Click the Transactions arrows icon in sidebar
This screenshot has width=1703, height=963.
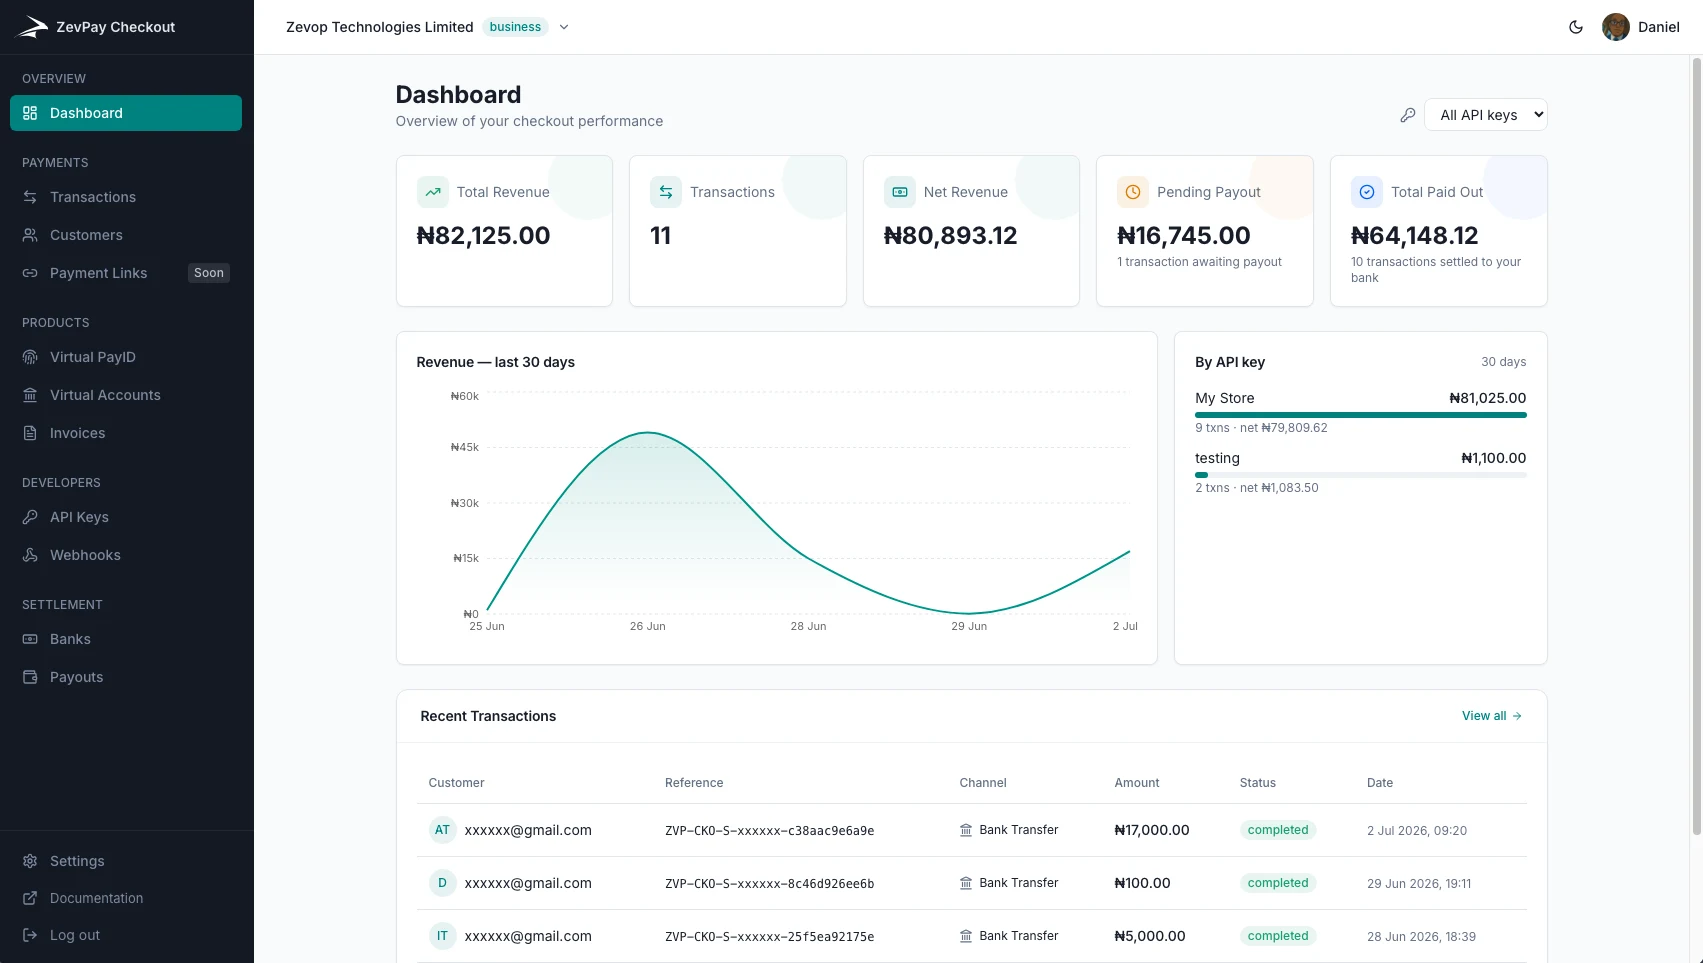click(30, 197)
